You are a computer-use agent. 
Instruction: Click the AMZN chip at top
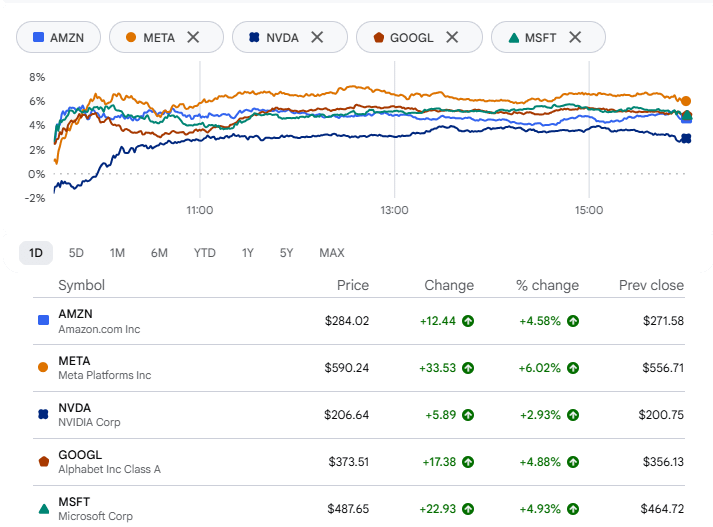[x=58, y=37]
